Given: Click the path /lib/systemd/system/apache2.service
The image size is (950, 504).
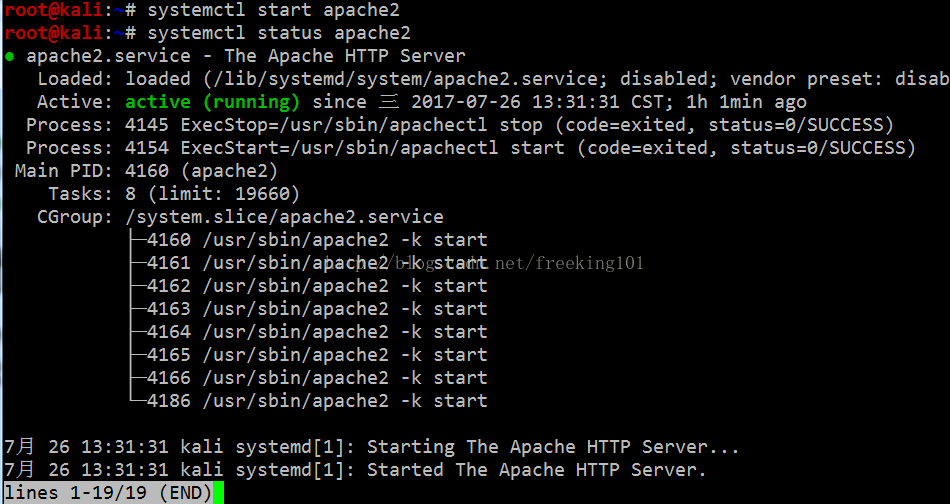Looking at the screenshot, I should (x=405, y=79).
